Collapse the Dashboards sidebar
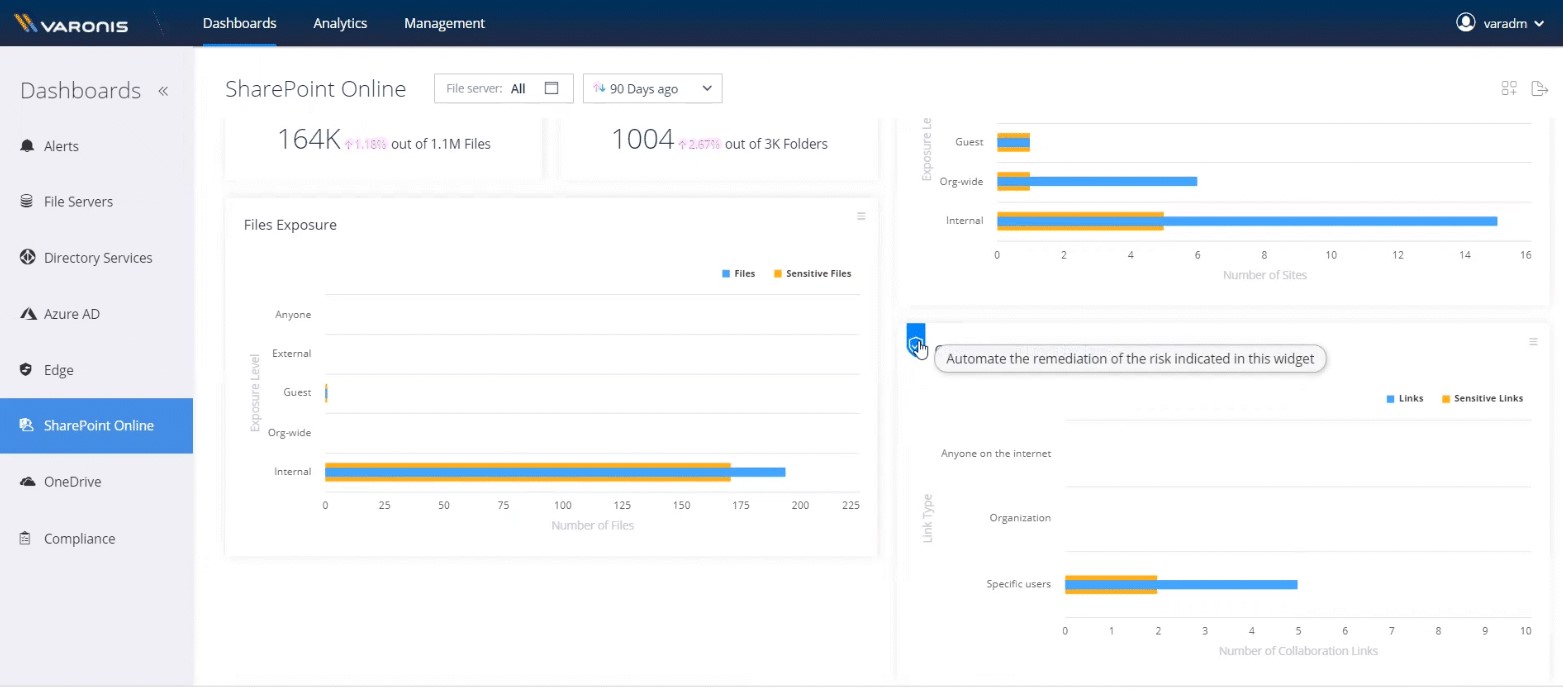Screen dimensions: 1563x690 tap(163, 91)
